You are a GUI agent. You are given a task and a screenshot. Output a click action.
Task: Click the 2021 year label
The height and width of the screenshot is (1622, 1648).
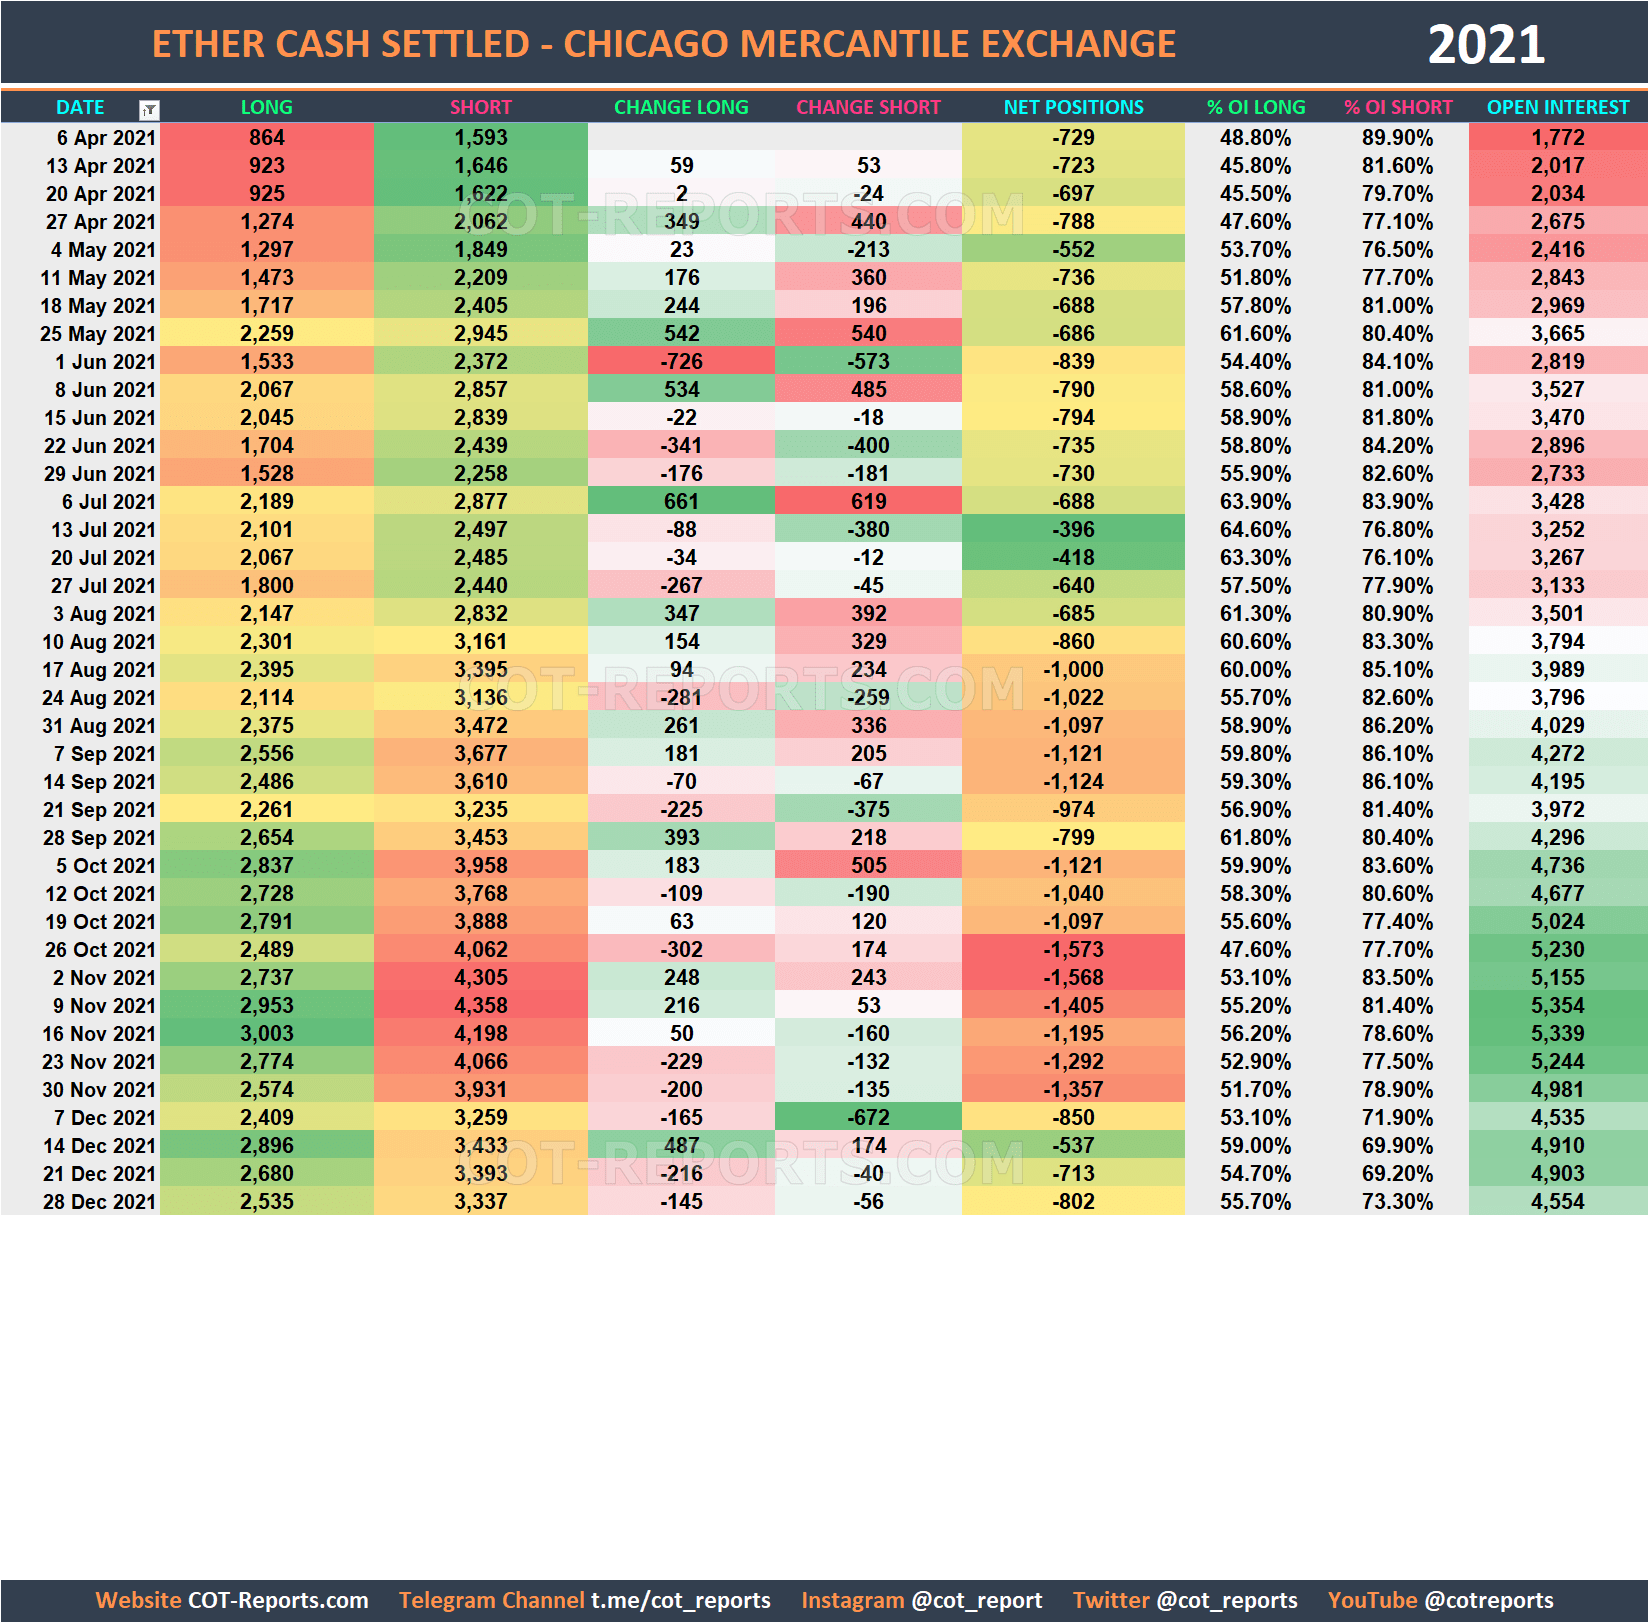click(x=1486, y=44)
